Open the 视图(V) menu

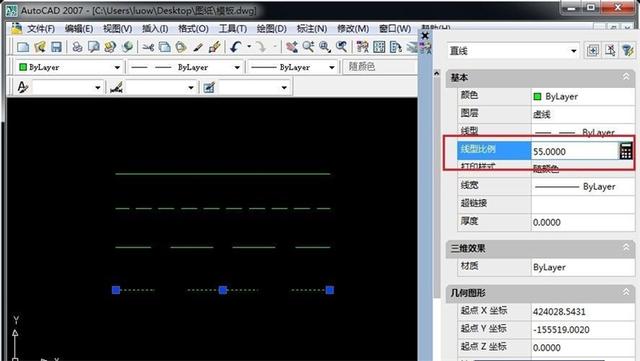pyautogui.click(x=118, y=29)
